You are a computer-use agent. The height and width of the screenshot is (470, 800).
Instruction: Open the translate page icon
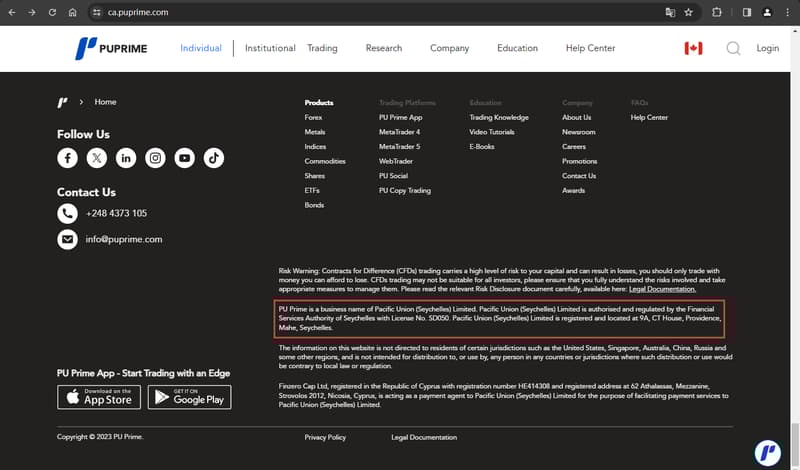(x=670, y=12)
